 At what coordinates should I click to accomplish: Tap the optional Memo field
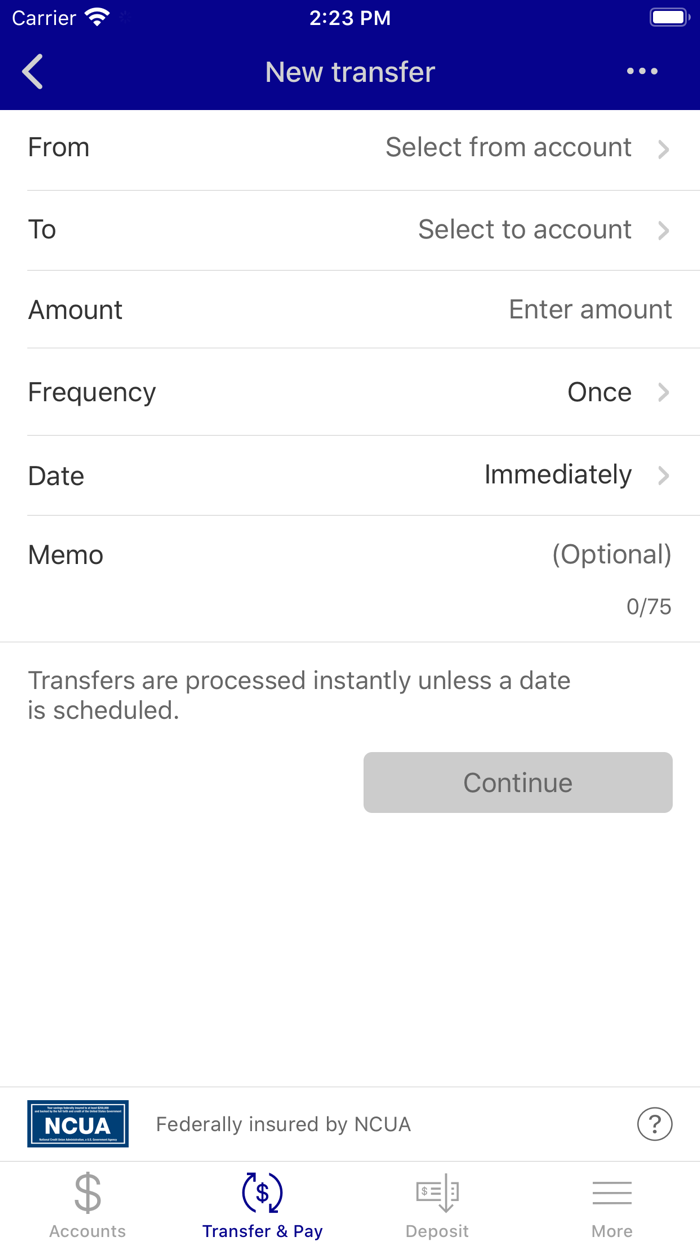tap(611, 555)
